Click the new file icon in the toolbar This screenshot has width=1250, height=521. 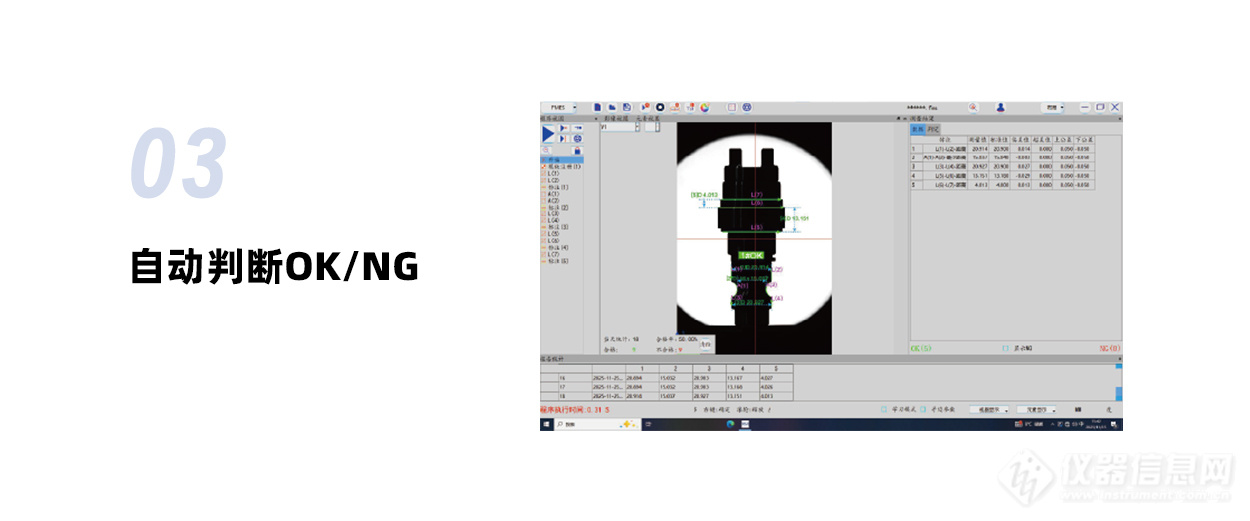[x=597, y=107]
